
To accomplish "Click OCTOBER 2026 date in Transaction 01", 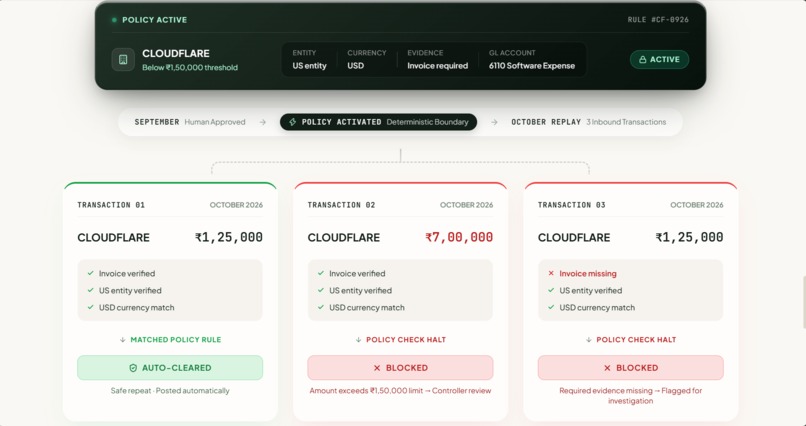I will coord(236,205).
